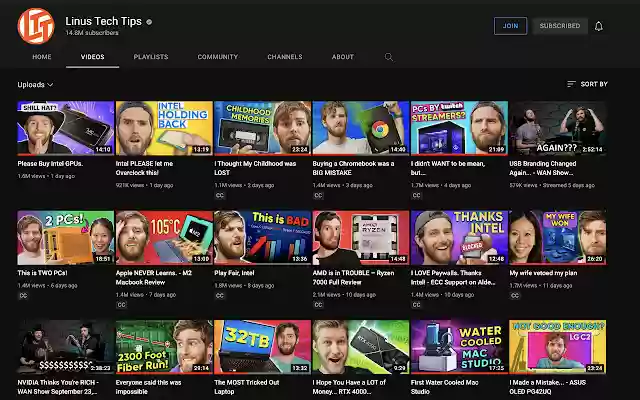
Task: Play the 'CHILDHOOD MEMORIES' VHS thumbnail
Action: click(x=262, y=128)
